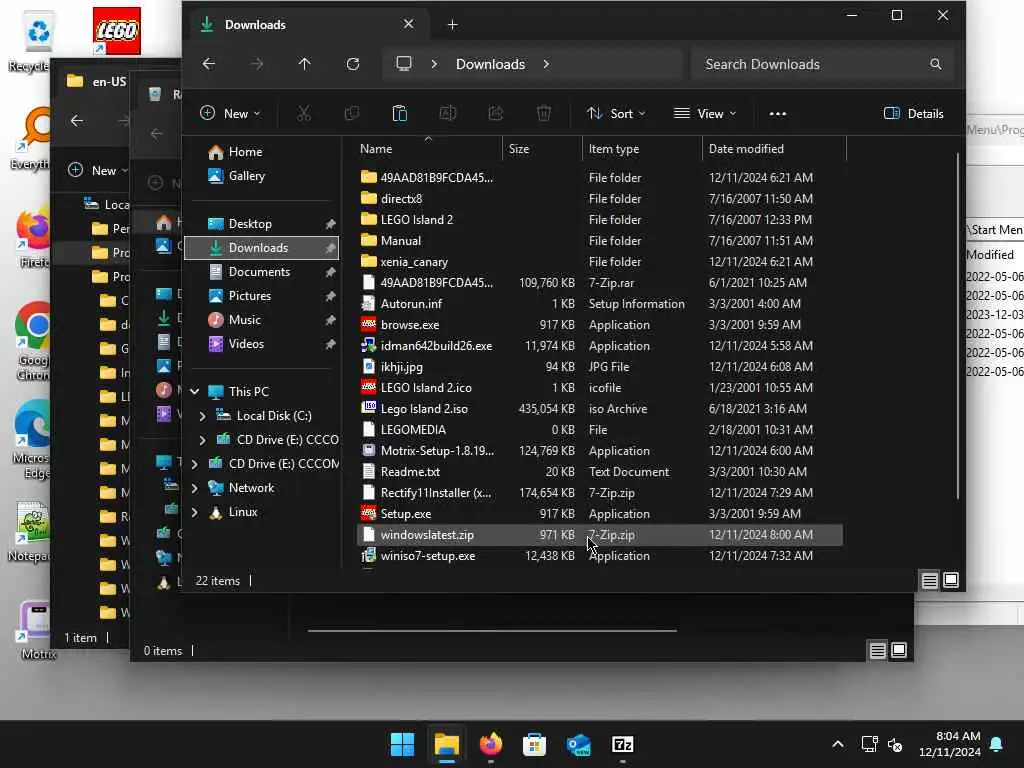Screen dimensions: 1024x768
Task: Show hidden system tray icons
Action: pos(838,744)
